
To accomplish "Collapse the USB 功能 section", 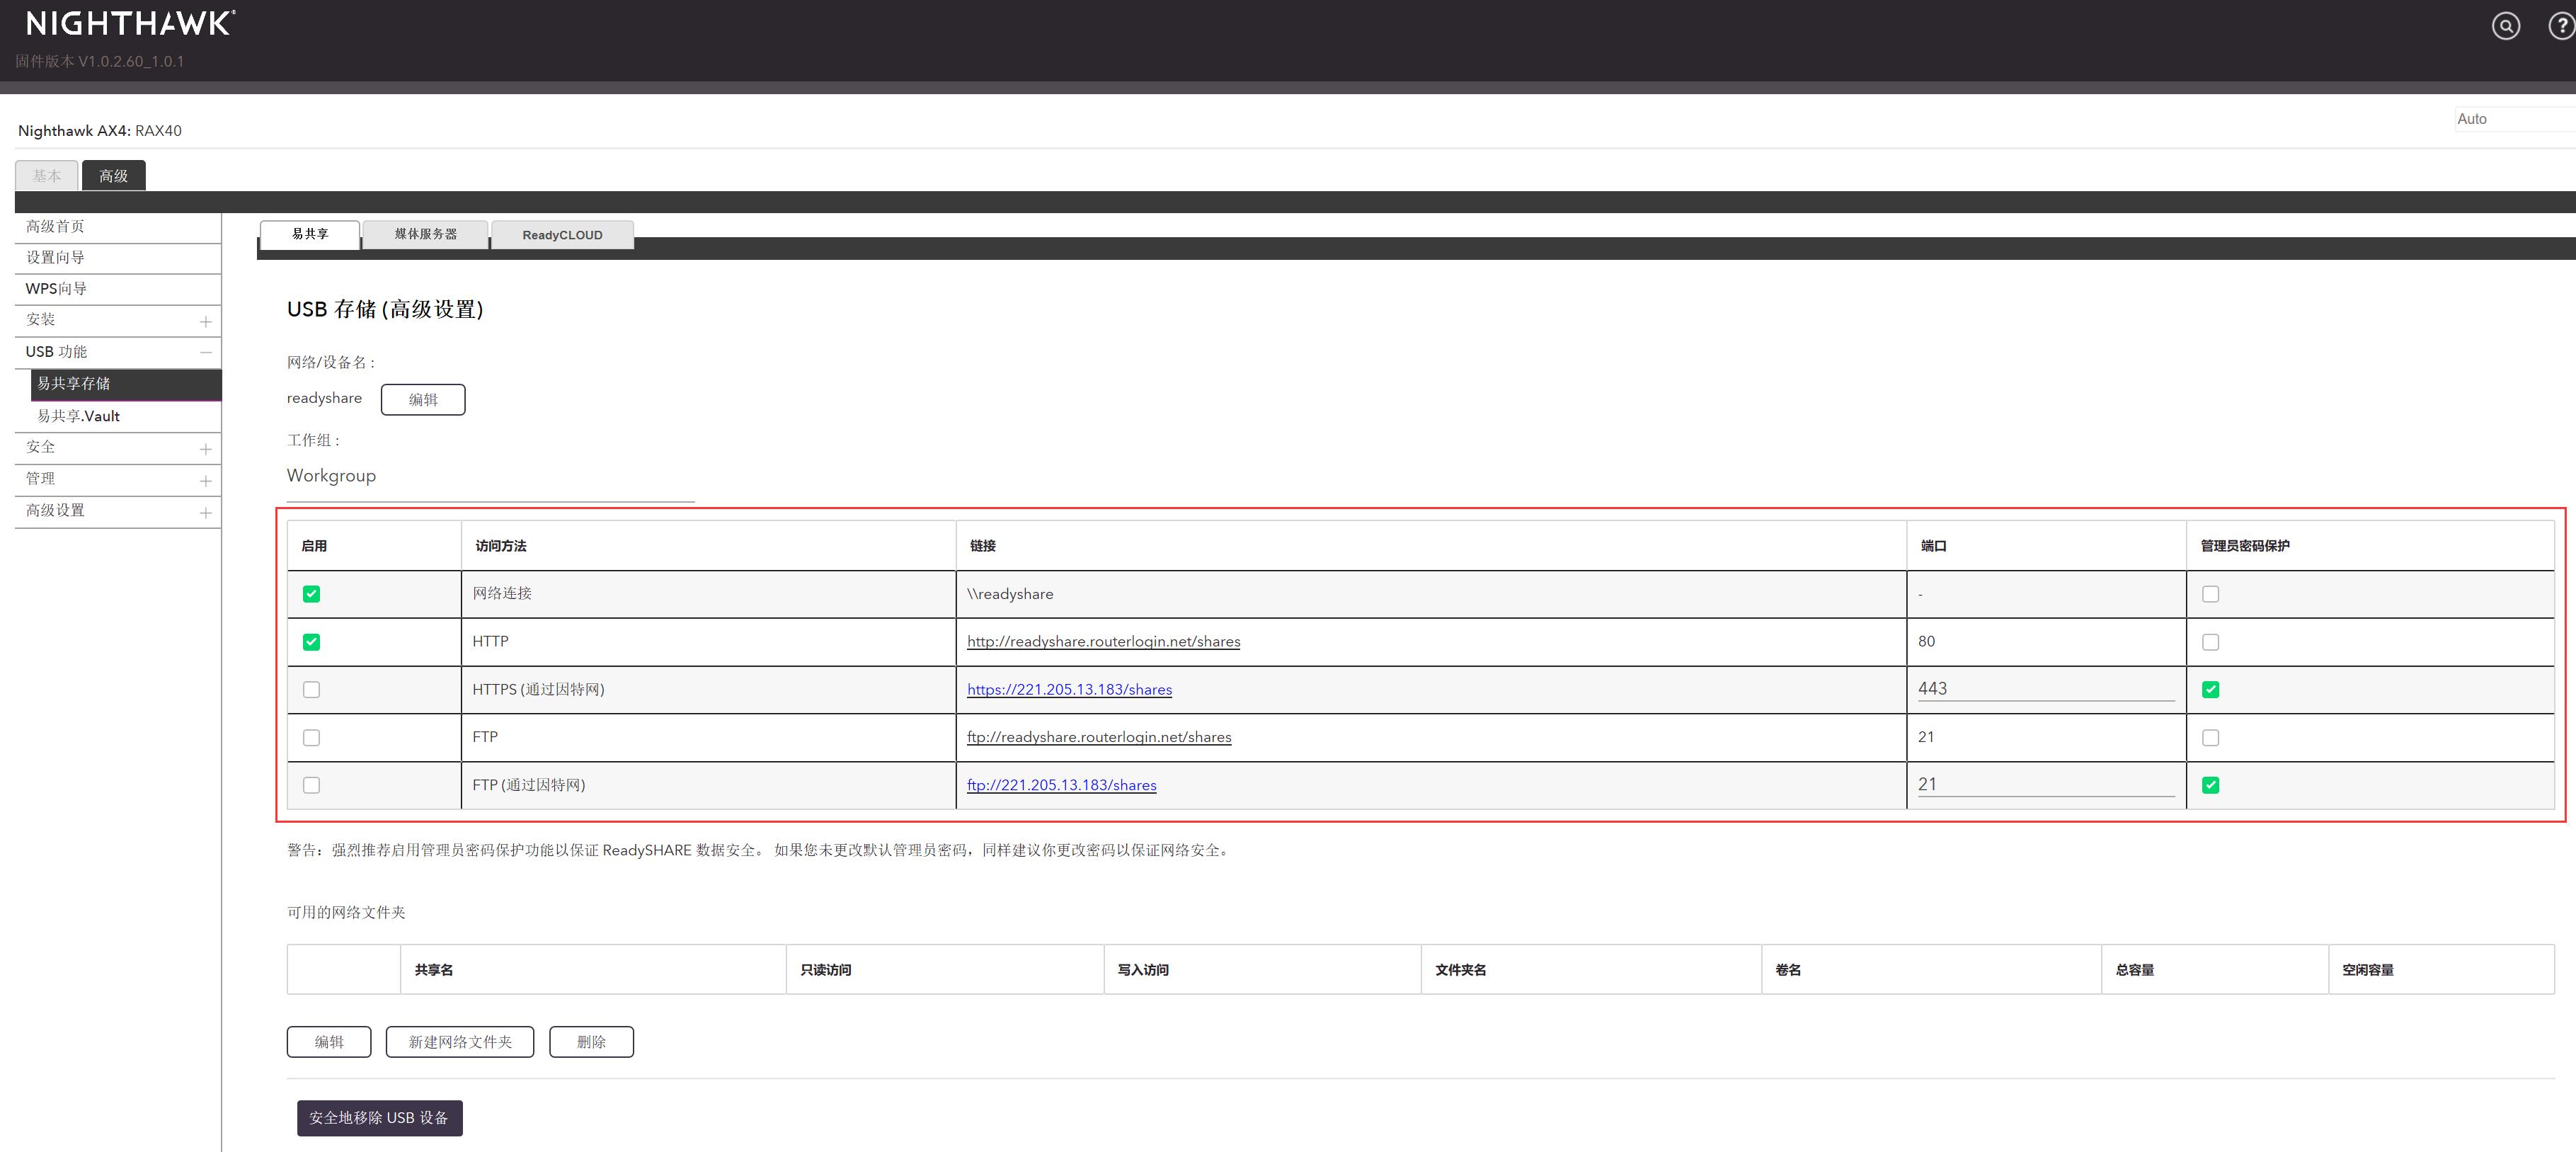I will pos(205,352).
